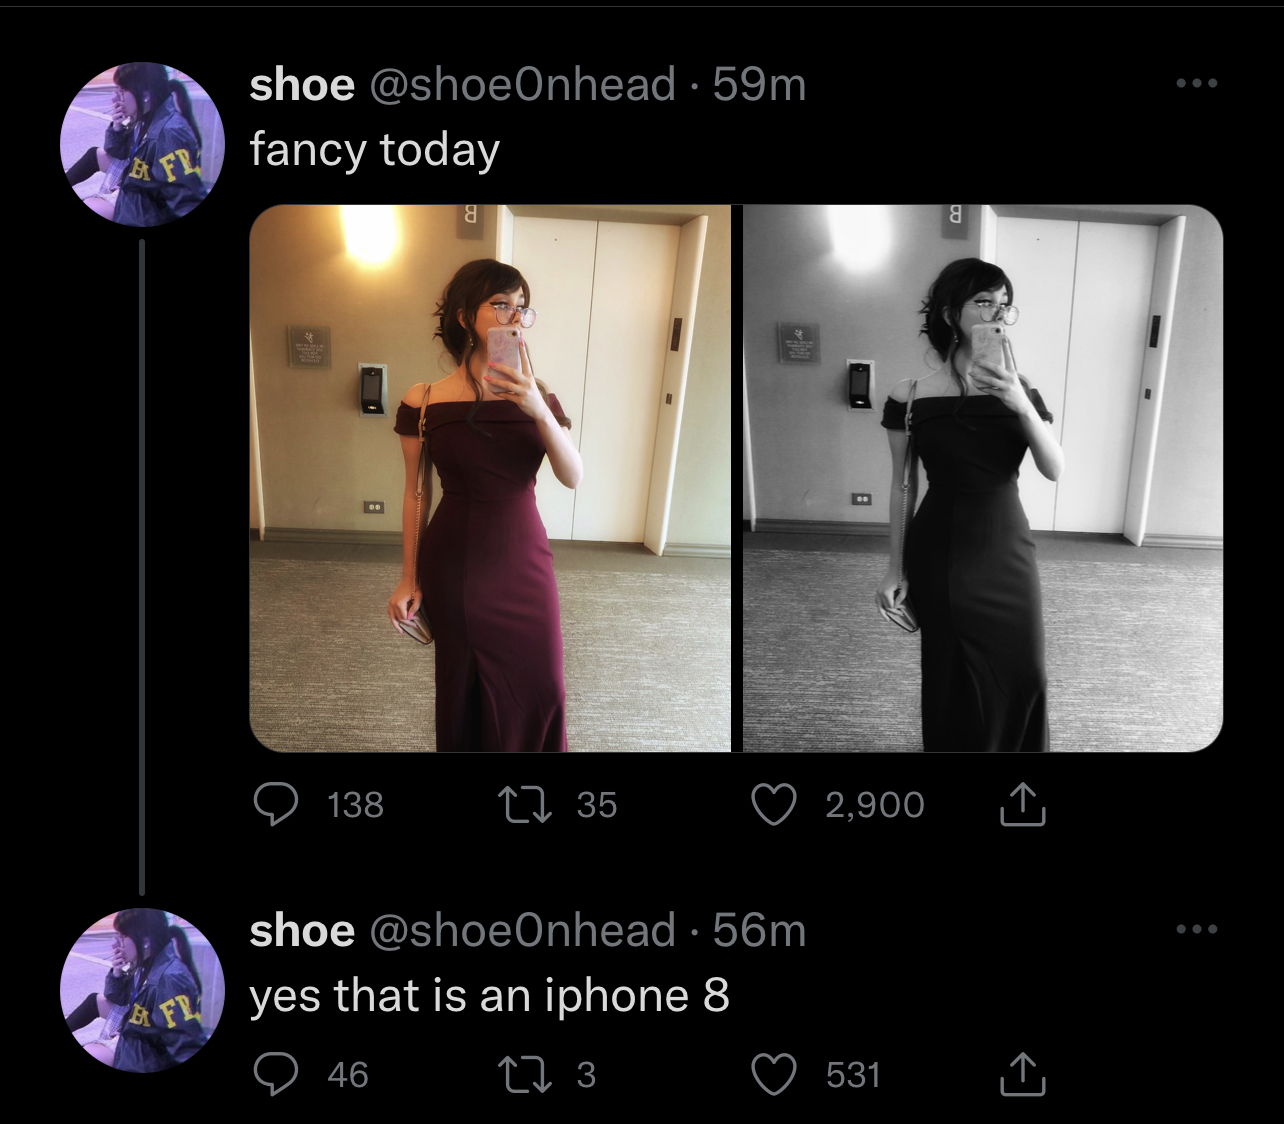Reply to the "iphone 8" tweet

click(x=275, y=1075)
